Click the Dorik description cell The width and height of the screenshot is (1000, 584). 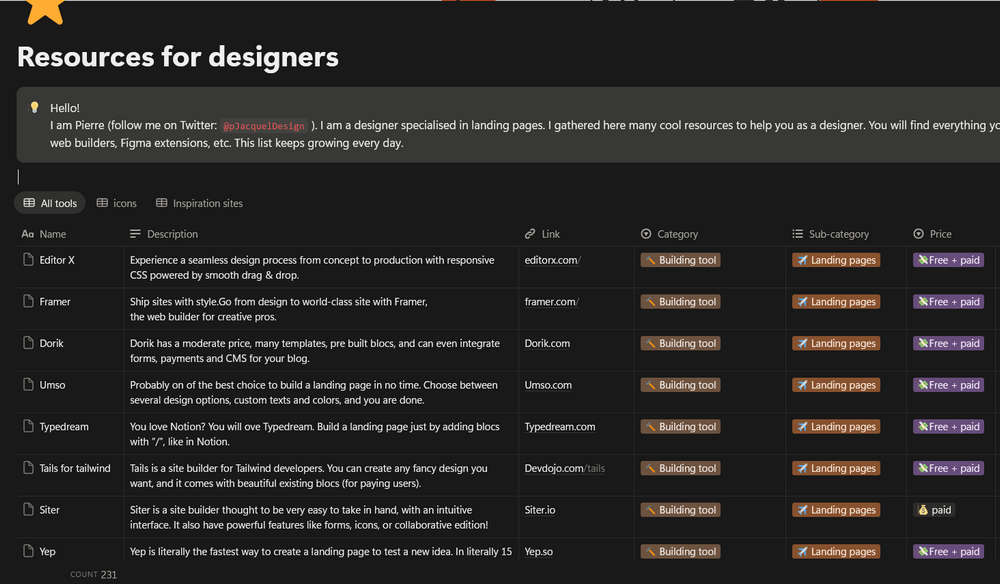[x=321, y=351]
